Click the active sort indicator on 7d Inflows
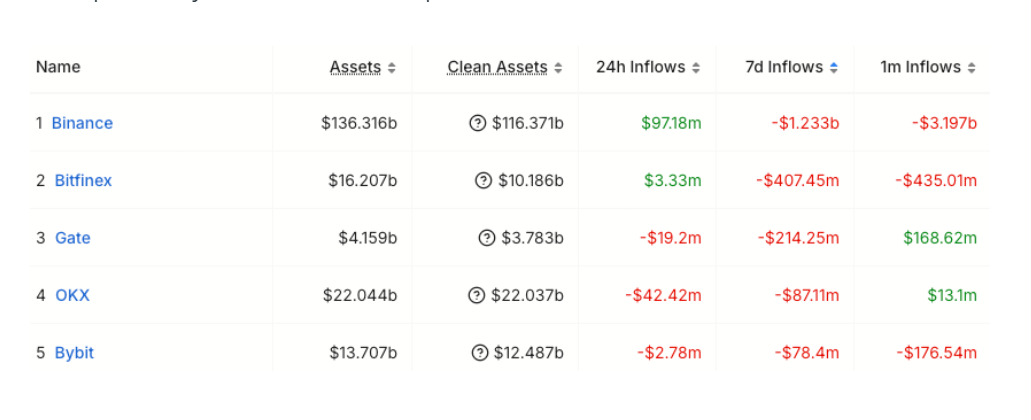The image size is (1031, 420). point(834,68)
